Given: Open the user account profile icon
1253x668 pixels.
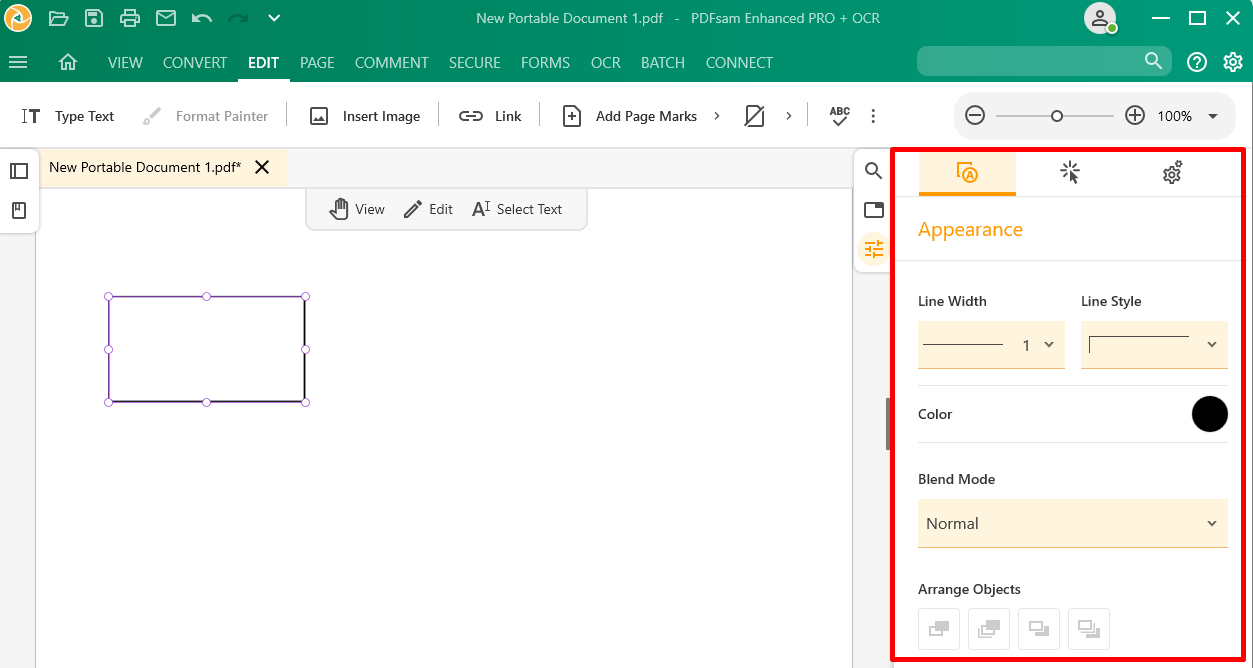Looking at the screenshot, I should click(1100, 18).
